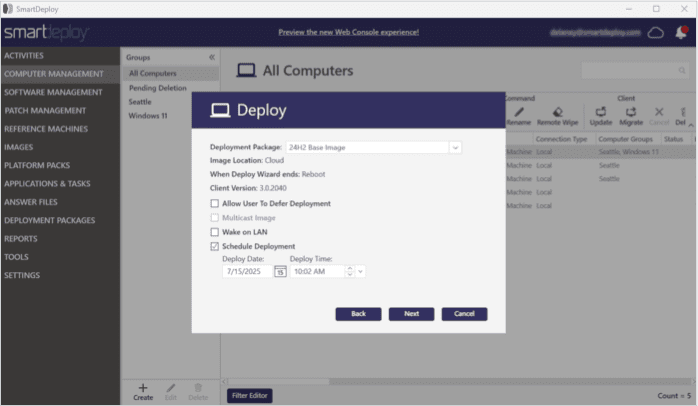Sort by Computer Groups column

pos(625,139)
